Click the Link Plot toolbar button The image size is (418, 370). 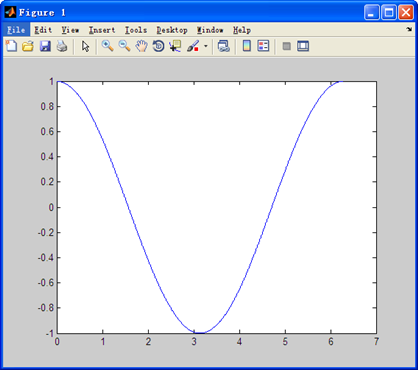pyautogui.click(x=224, y=46)
